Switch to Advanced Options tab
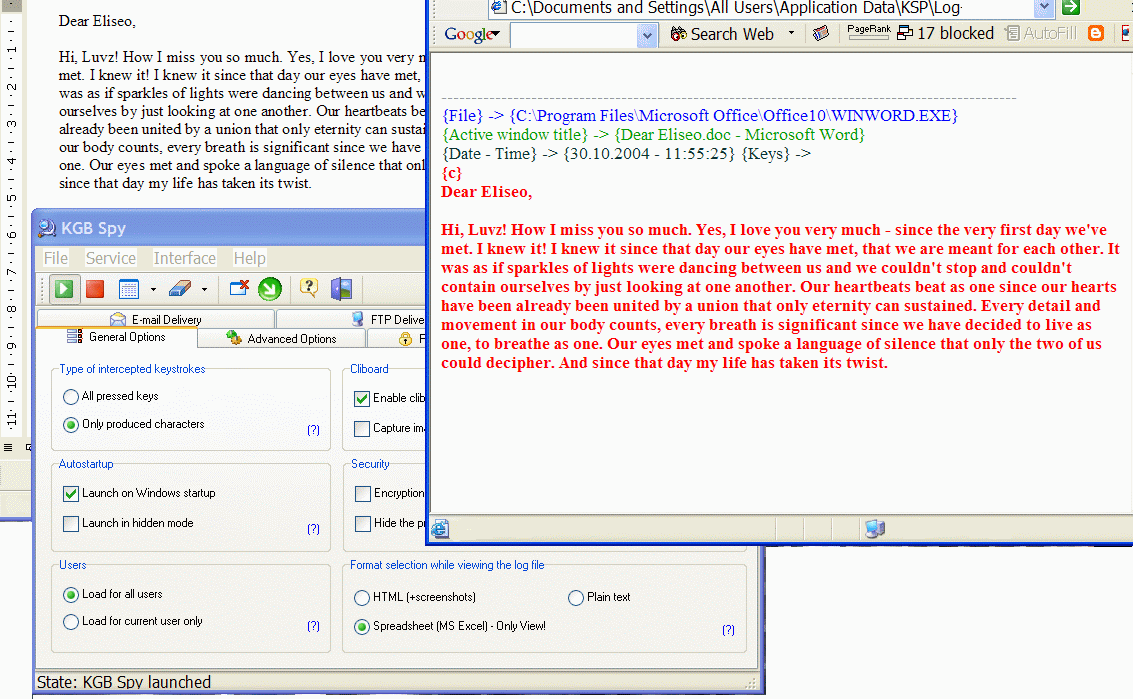 pyautogui.click(x=281, y=338)
